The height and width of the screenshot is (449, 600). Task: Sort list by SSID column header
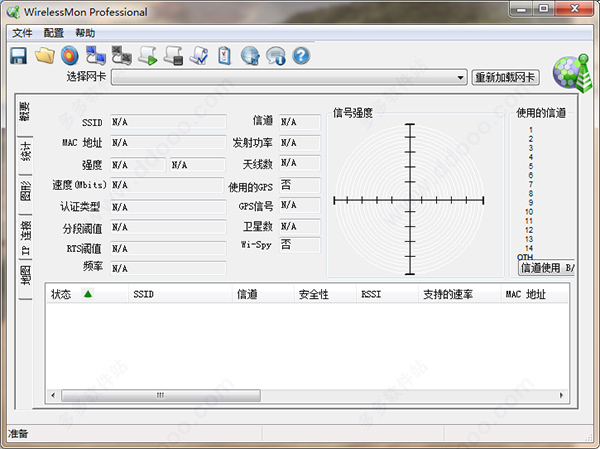tap(180, 294)
